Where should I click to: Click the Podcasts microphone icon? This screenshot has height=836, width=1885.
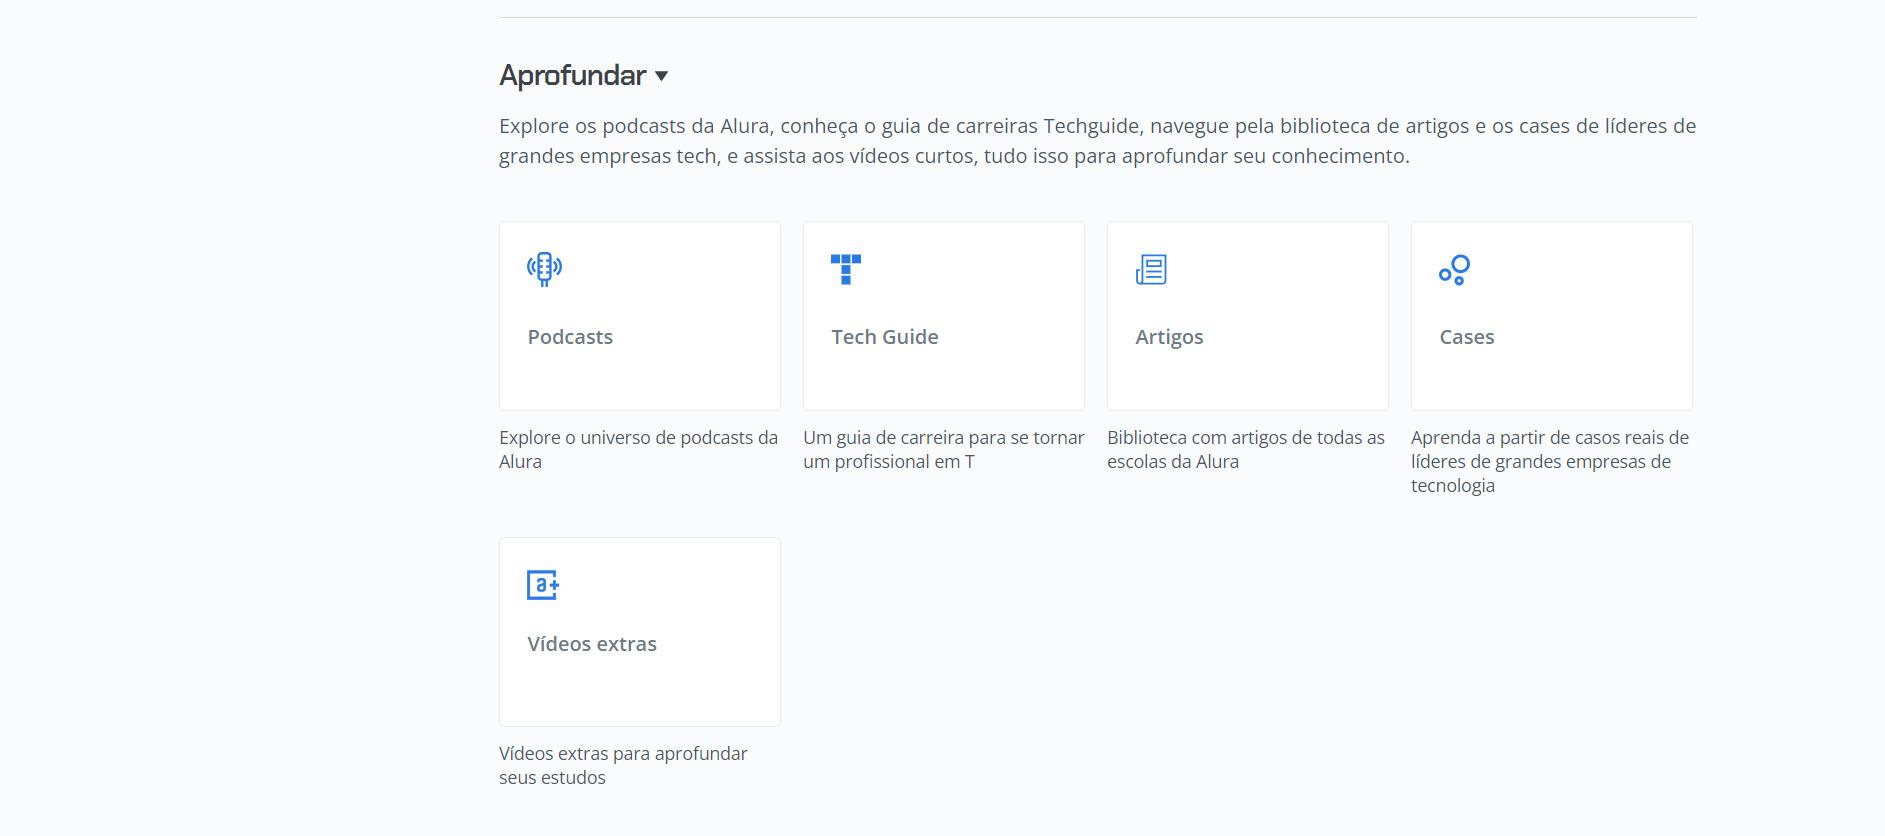click(x=544, y=269)
